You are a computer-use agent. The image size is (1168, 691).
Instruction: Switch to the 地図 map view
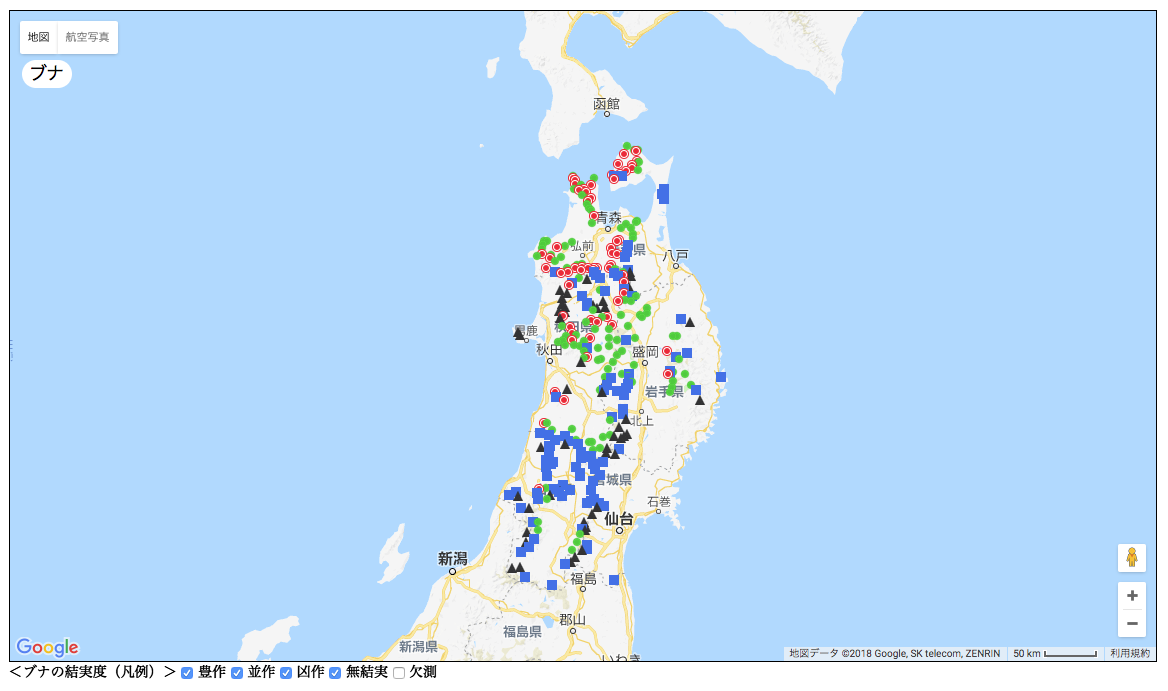(x=38, y=37)
